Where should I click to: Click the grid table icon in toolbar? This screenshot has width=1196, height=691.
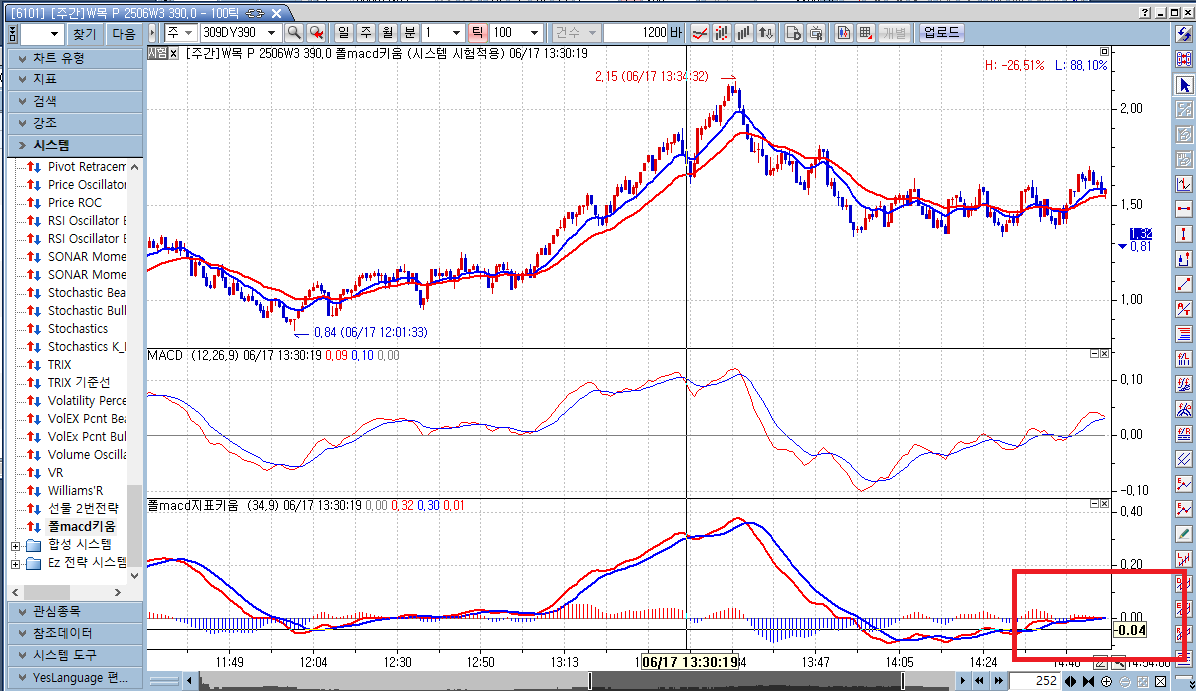coord(865,33)
